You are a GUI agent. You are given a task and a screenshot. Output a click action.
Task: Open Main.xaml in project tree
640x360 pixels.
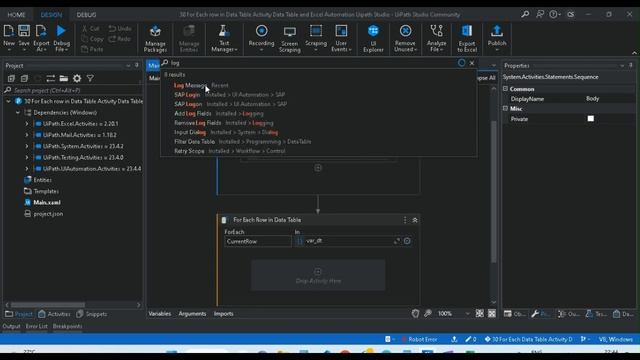47,202
